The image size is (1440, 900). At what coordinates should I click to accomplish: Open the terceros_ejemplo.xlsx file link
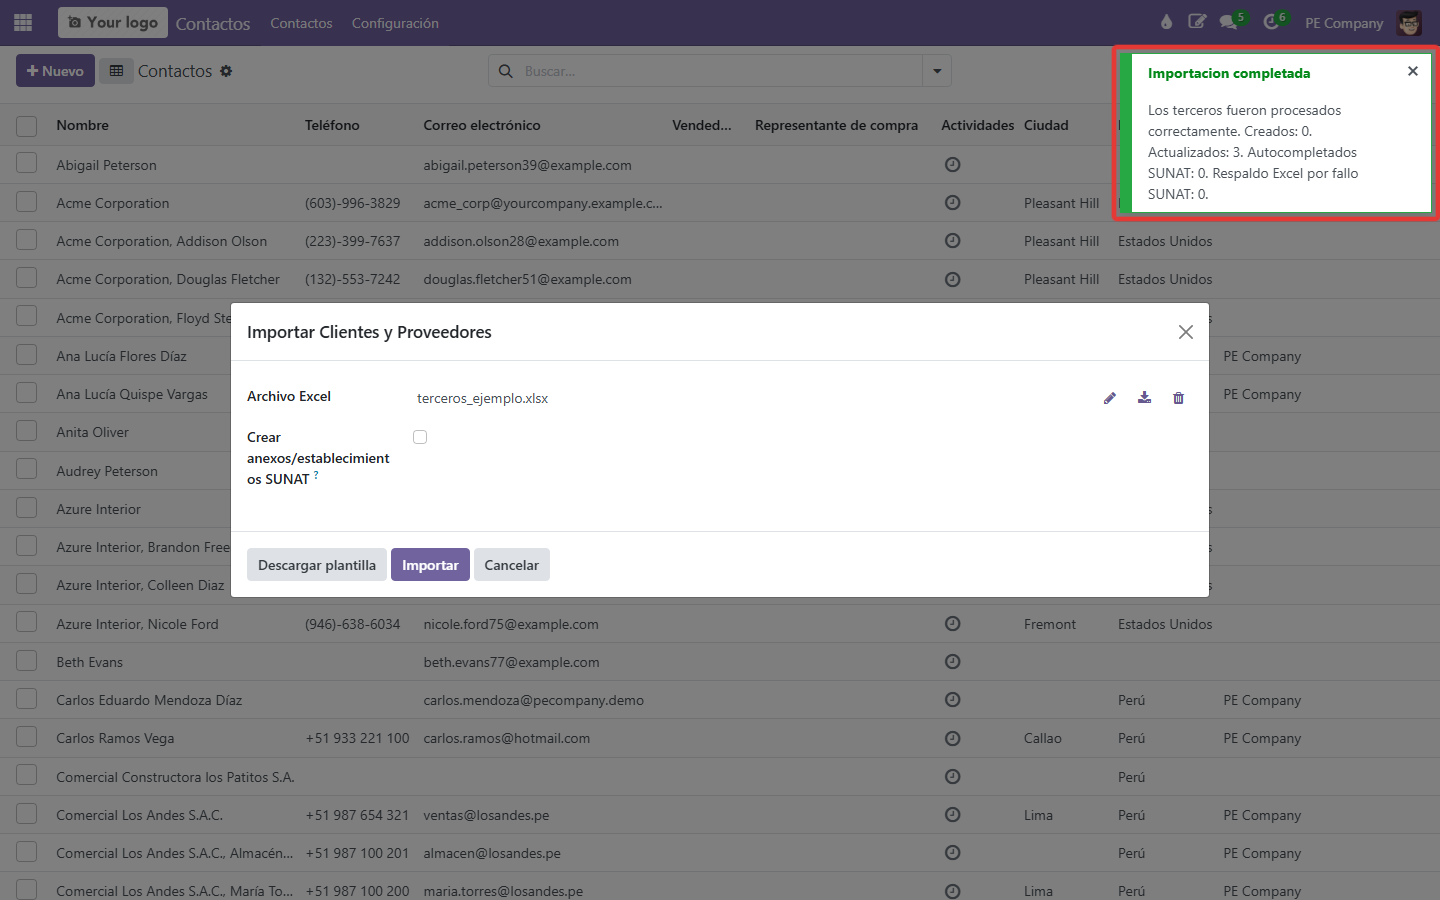(482, 398)
